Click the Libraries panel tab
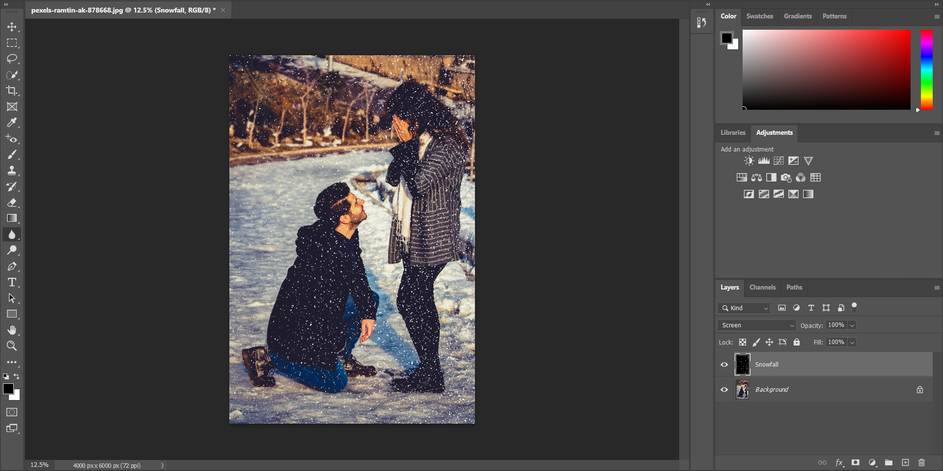Viewport: 943px width, 471px height. point(733,132)
